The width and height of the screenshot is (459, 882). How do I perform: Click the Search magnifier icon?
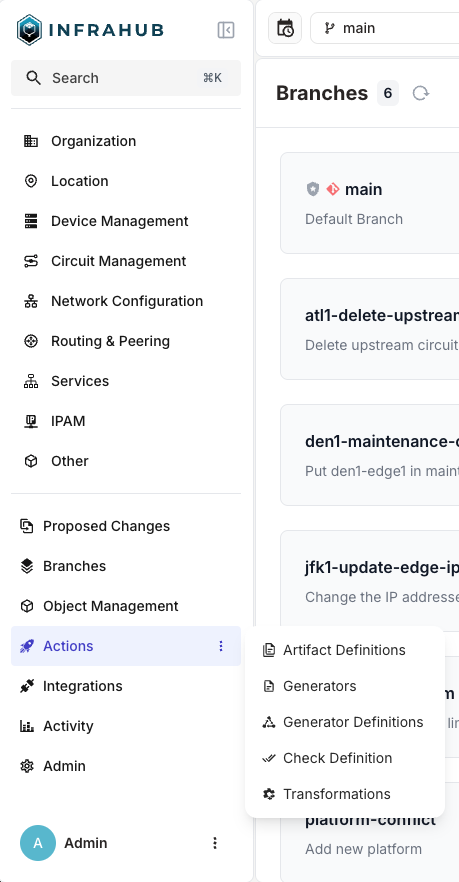[33, 78]
